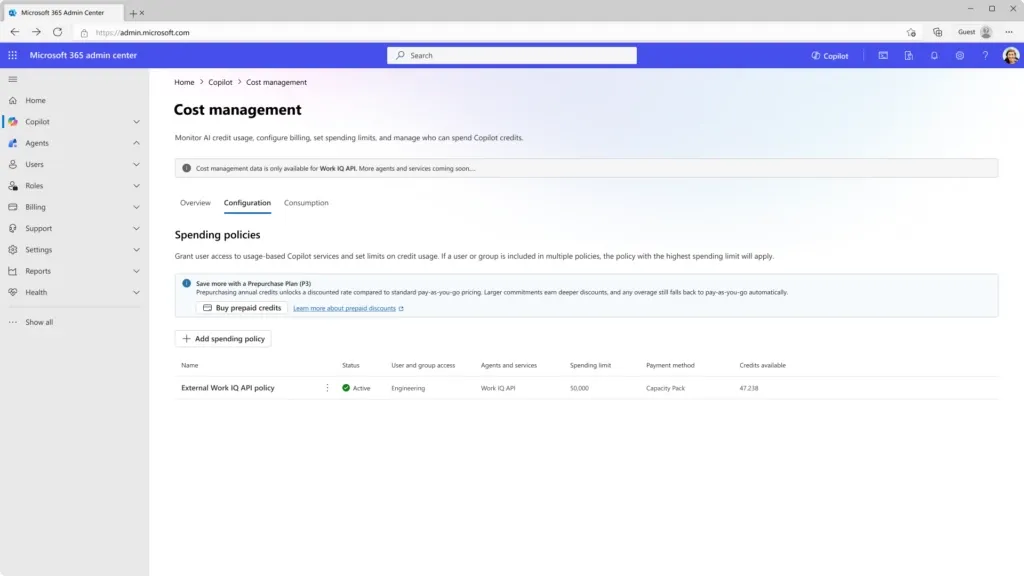
Task: Click the Settings sidebar gear icon
Action: tap(12, 249)
